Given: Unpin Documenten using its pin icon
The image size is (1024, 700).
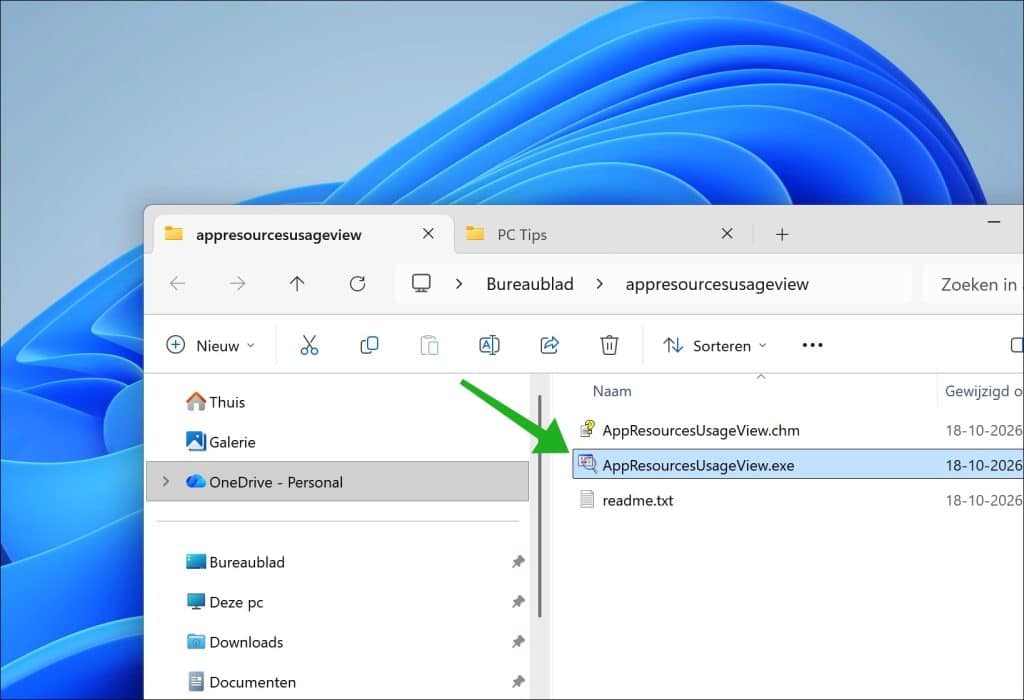Looking at the screenshot, I should (518, 682).
